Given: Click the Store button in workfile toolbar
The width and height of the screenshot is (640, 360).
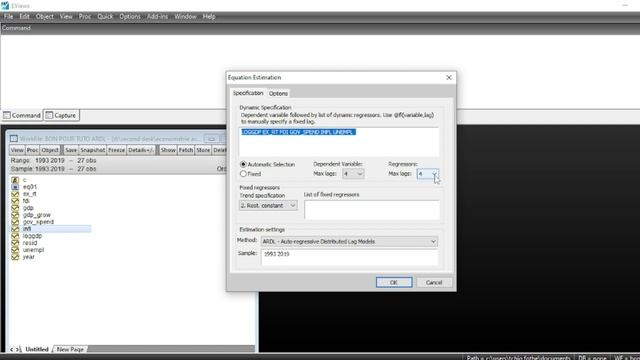Looking at the screenshot, I should (203, 150).
